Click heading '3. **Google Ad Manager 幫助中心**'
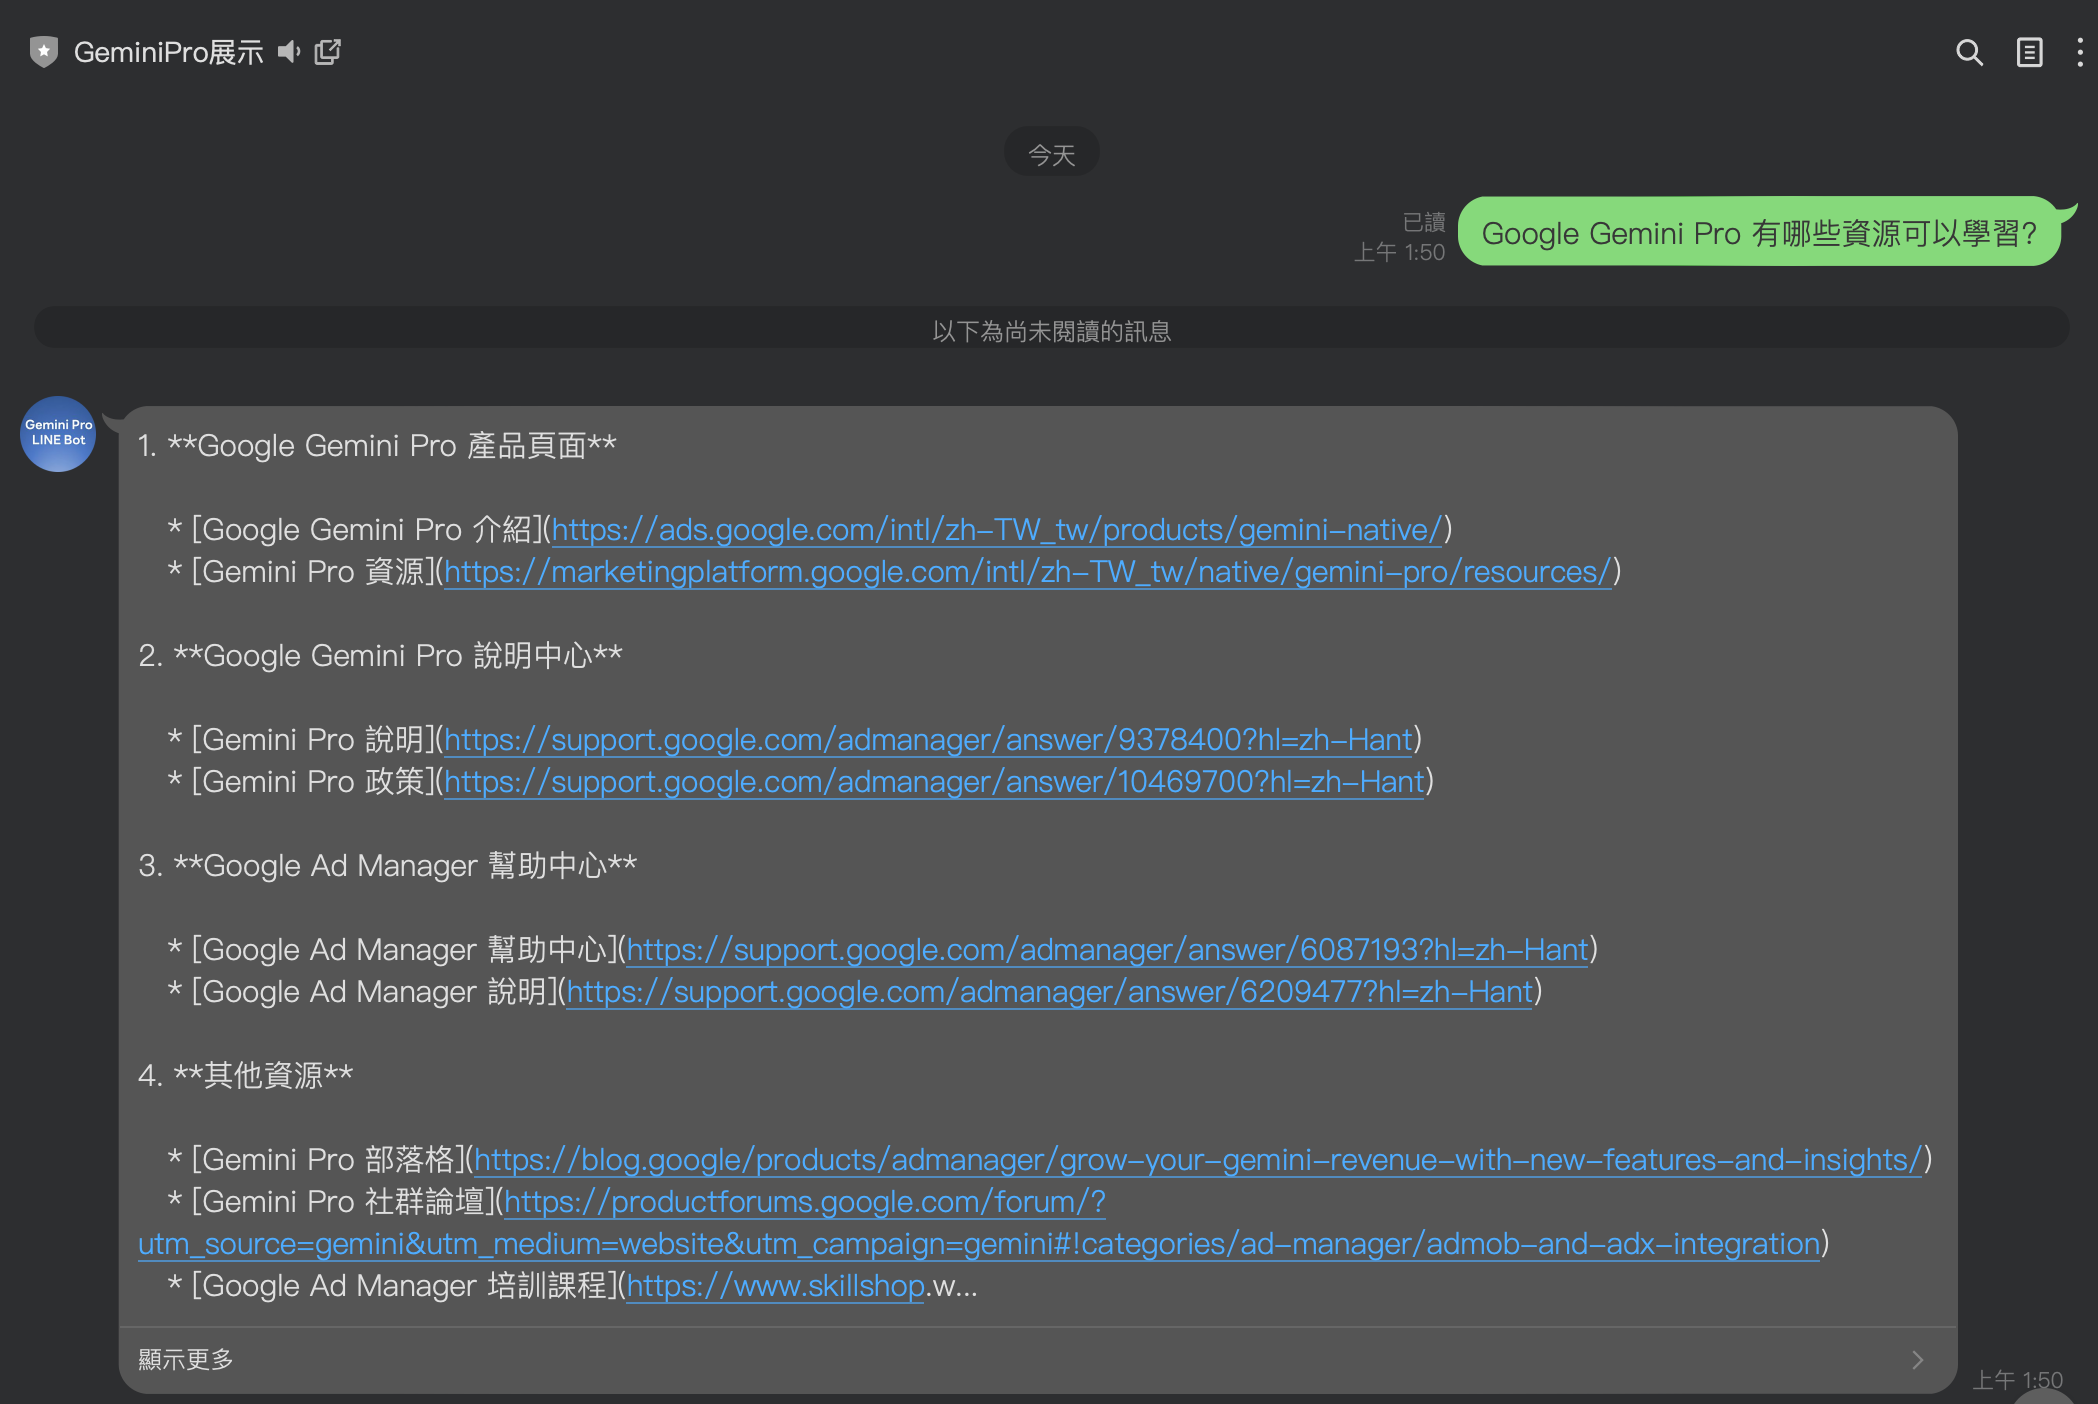This screenshot has height=1404, width=2098. pos(387,865)
